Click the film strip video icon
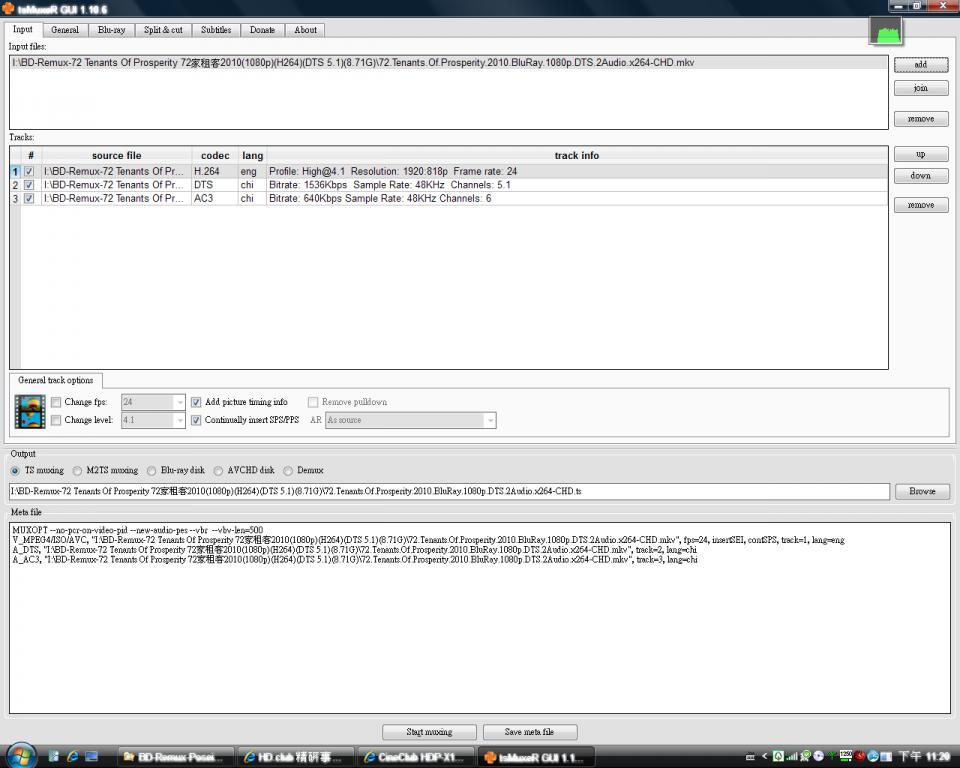The width and height of the screenshot is (960, 768). (30, 412)
